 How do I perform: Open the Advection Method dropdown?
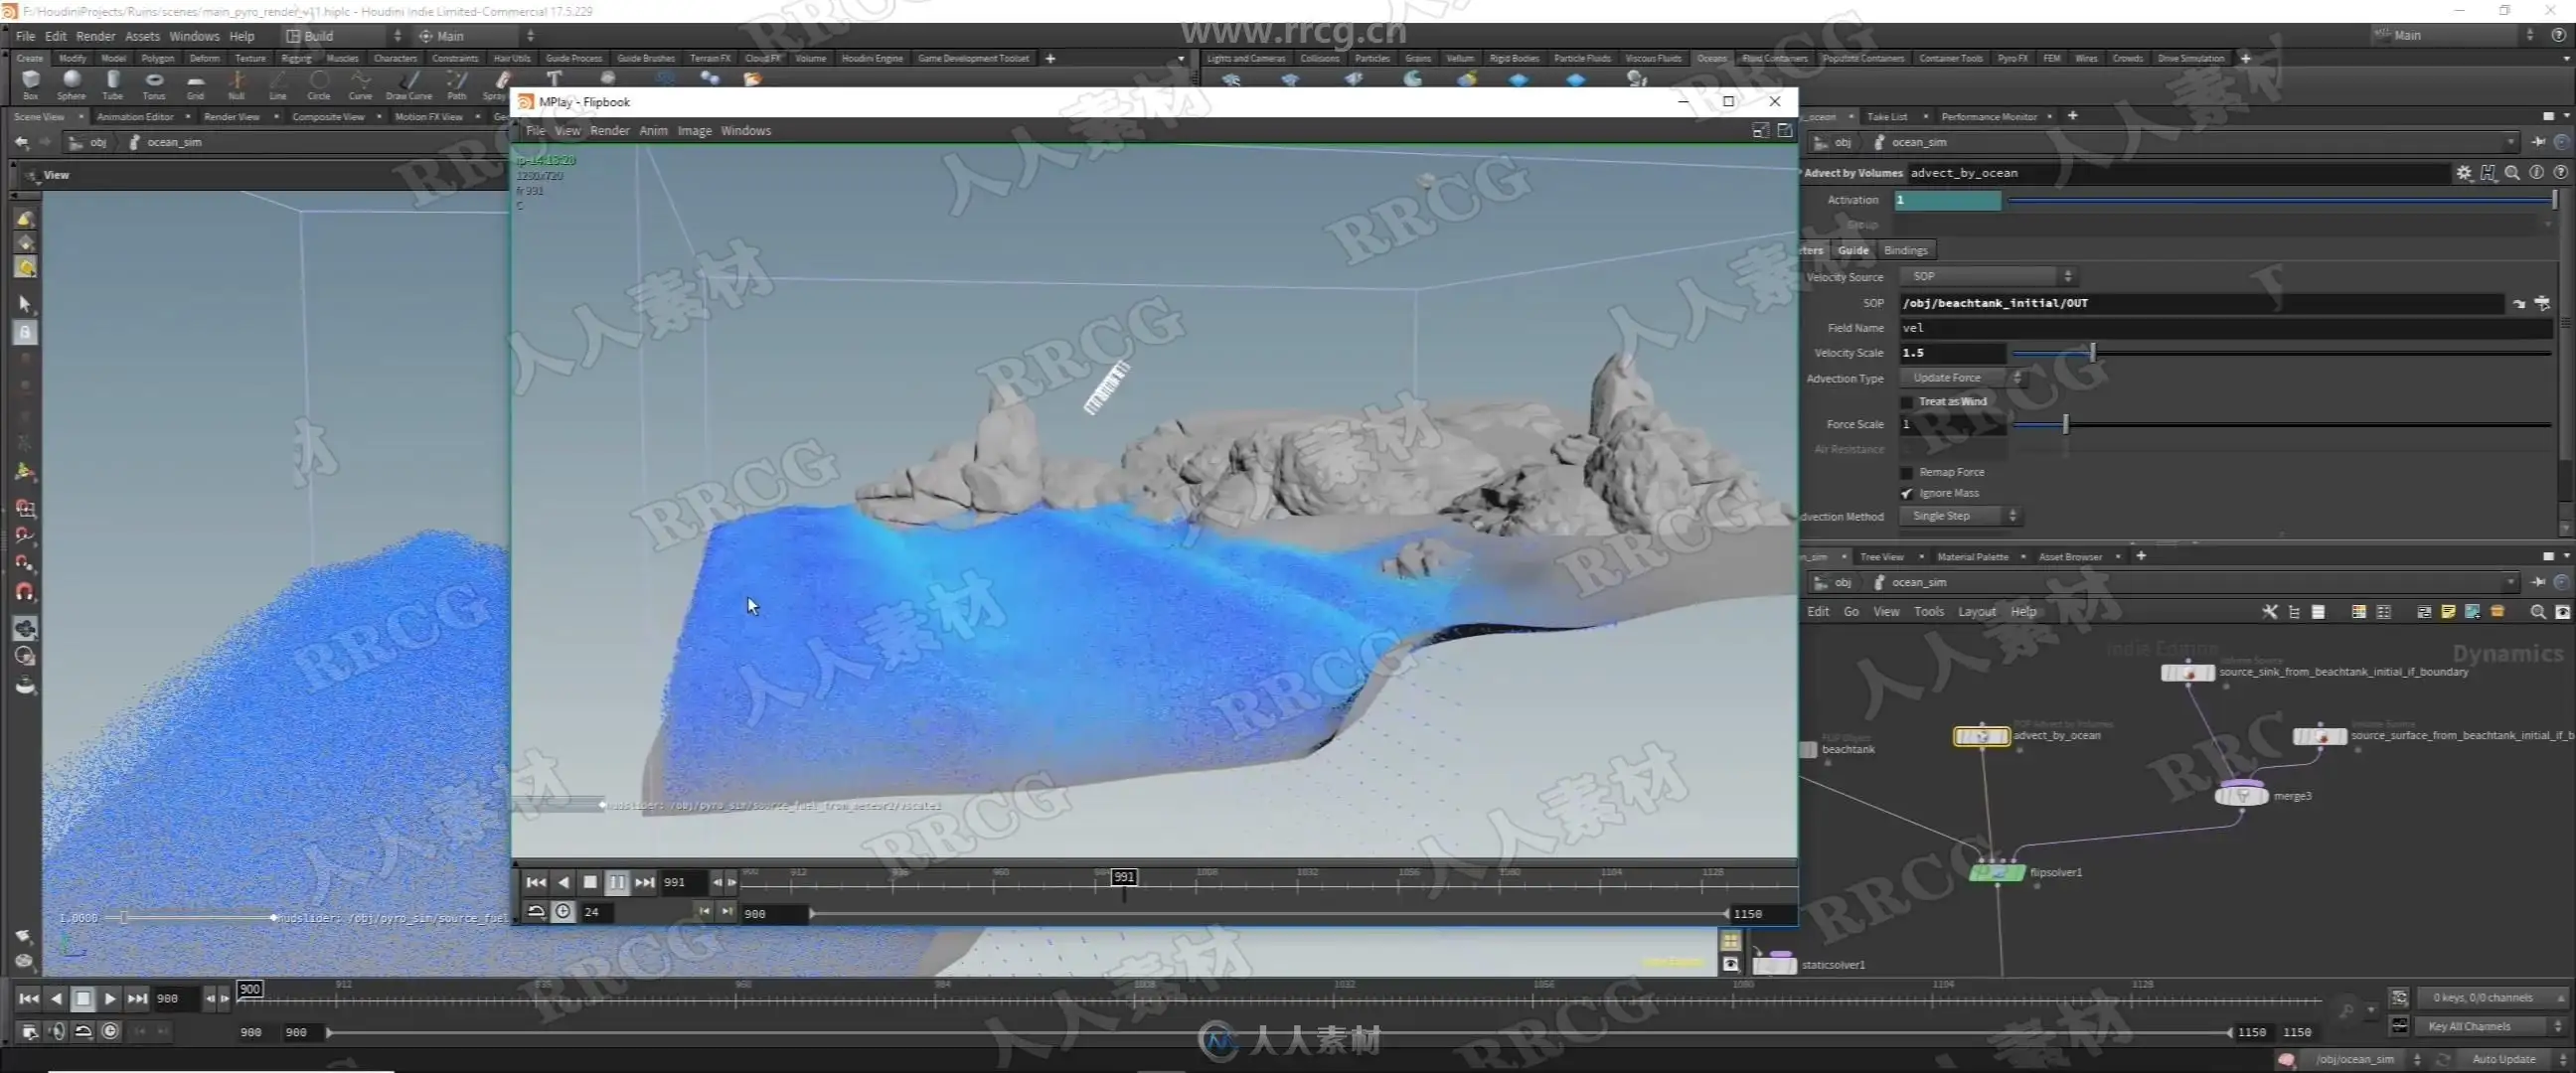pos(1959,517)
